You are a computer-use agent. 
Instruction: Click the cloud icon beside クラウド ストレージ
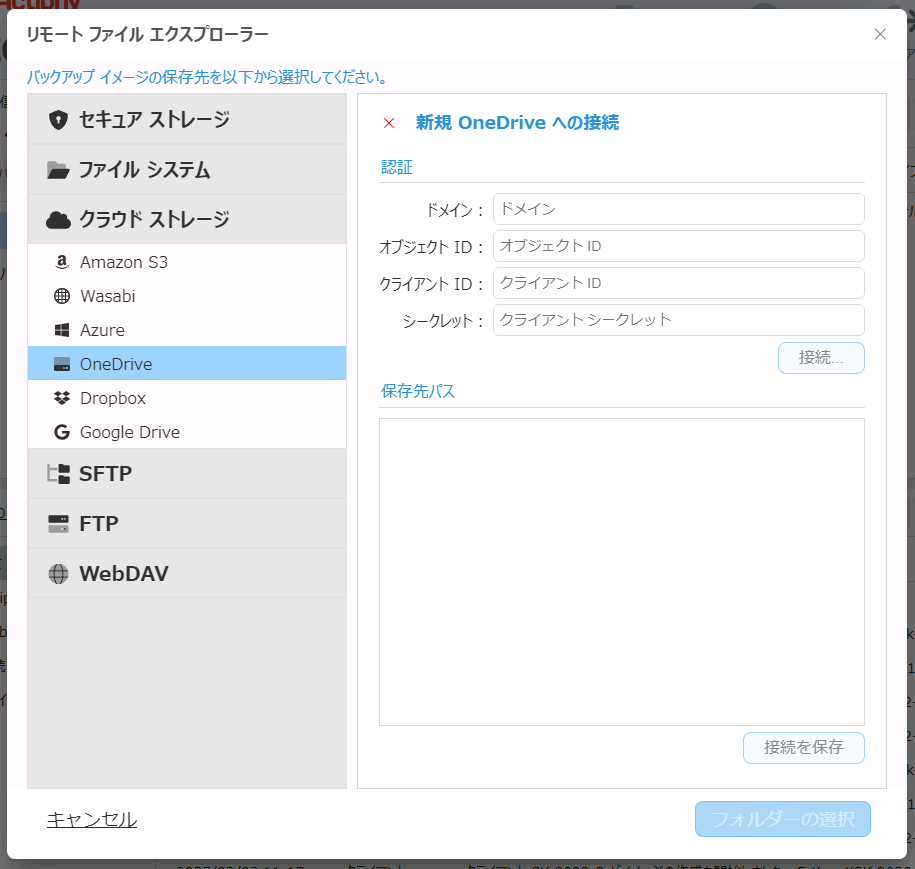(58, 220)
